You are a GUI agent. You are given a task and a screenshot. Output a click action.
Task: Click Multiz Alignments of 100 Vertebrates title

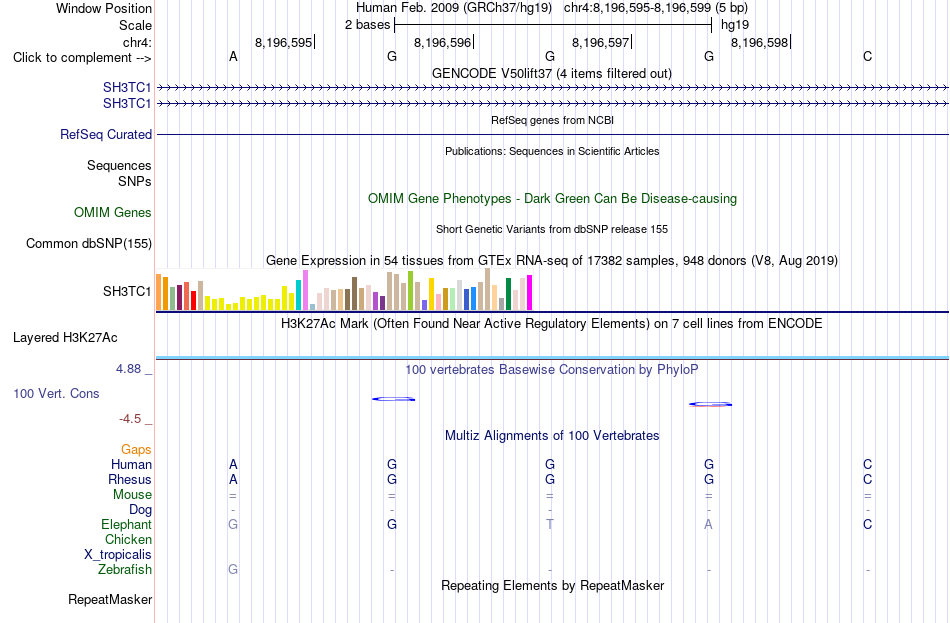(552, 436)
